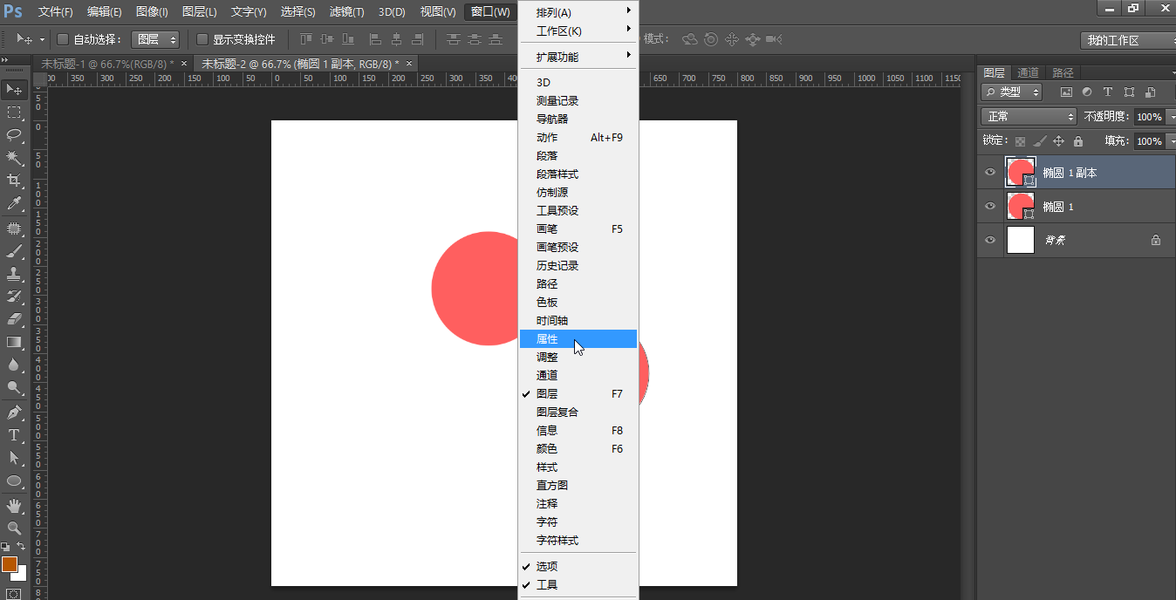
Task: Filter layers by shape layer icon
Action: (1129, 92)
